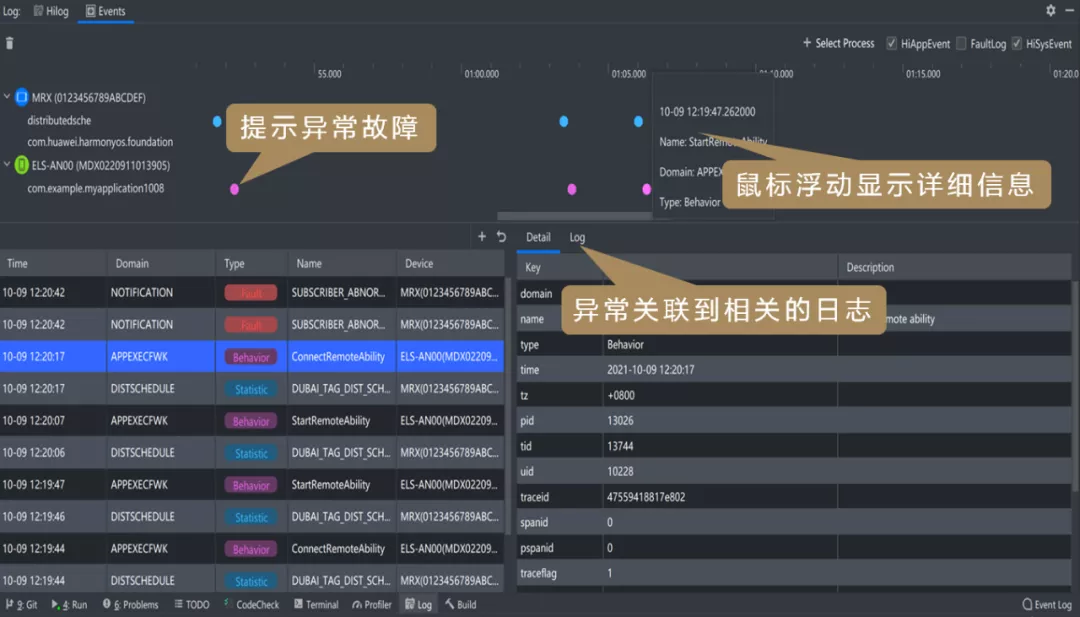
Task: Click first pink marker on com.example.myapplication1008 row
Action: point(234,189)
